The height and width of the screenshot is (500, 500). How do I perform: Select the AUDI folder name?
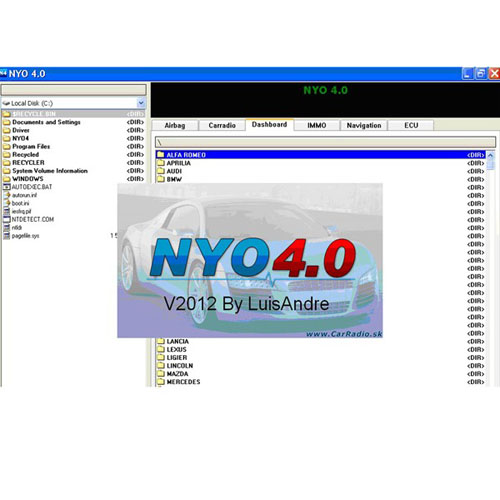tap(174, 171)
